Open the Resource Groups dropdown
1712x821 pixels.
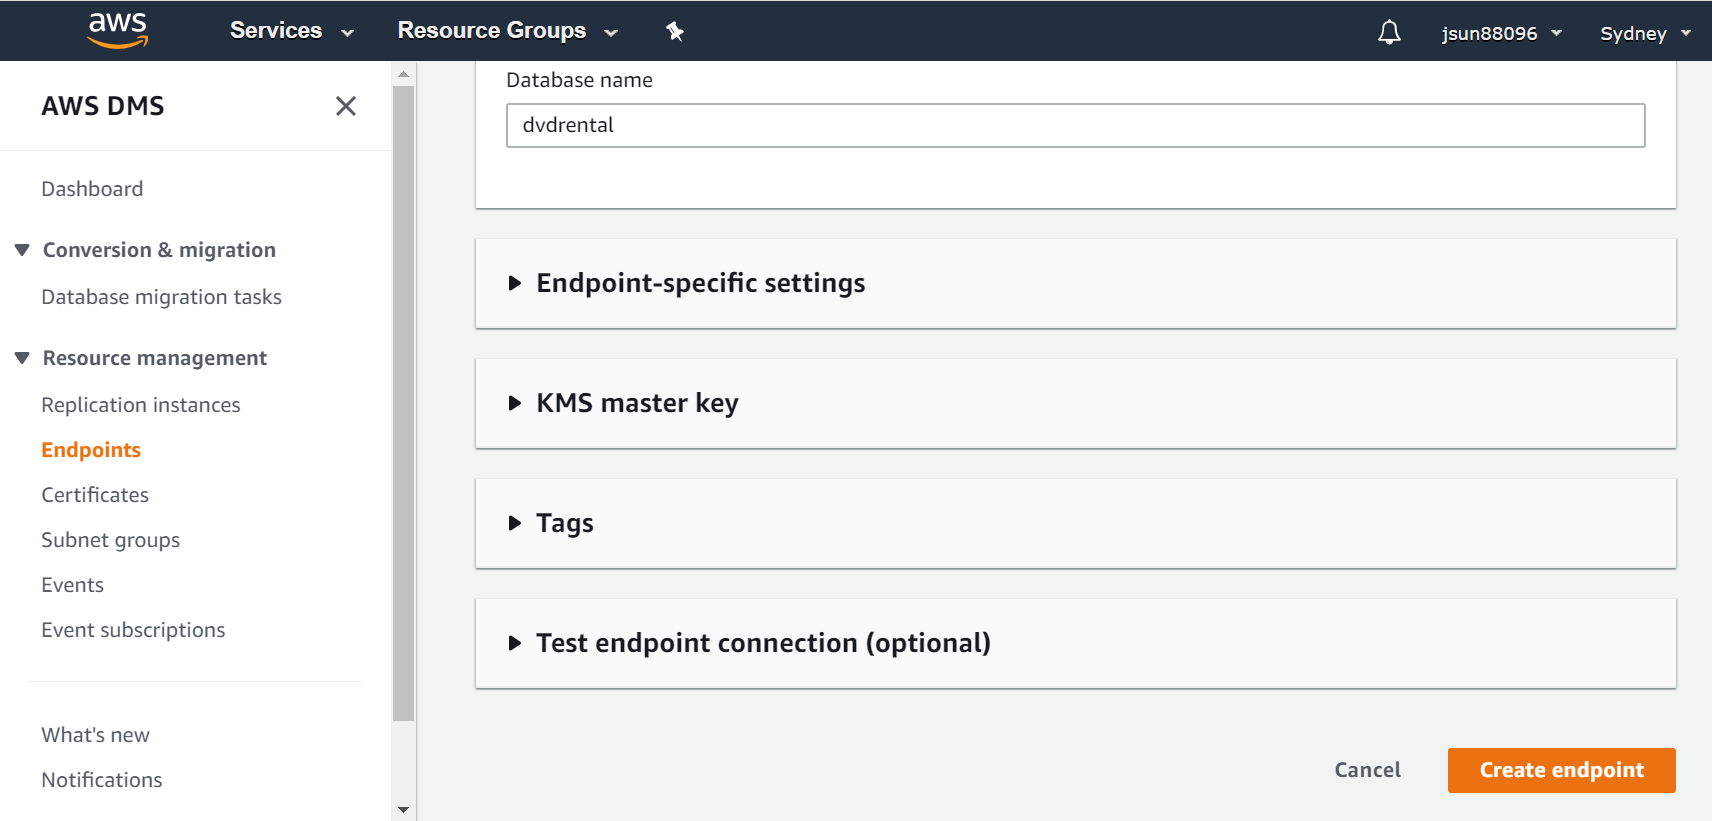point(507,31)
